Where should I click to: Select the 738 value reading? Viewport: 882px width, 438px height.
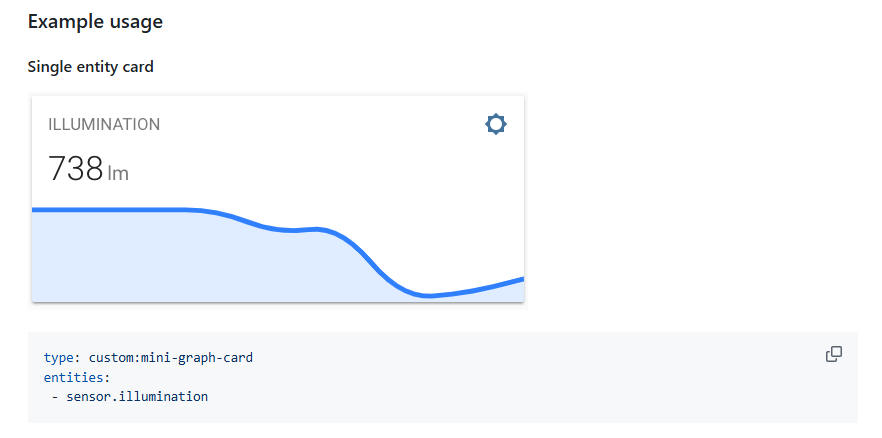(x=75, y=169)
